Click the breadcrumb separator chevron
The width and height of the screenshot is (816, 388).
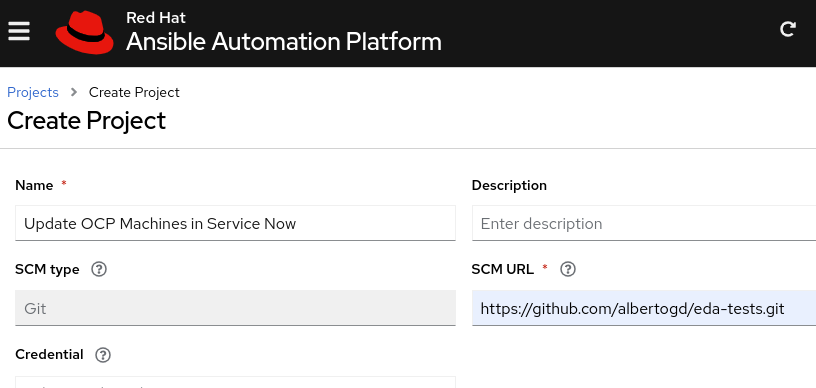tap(74, 92)
